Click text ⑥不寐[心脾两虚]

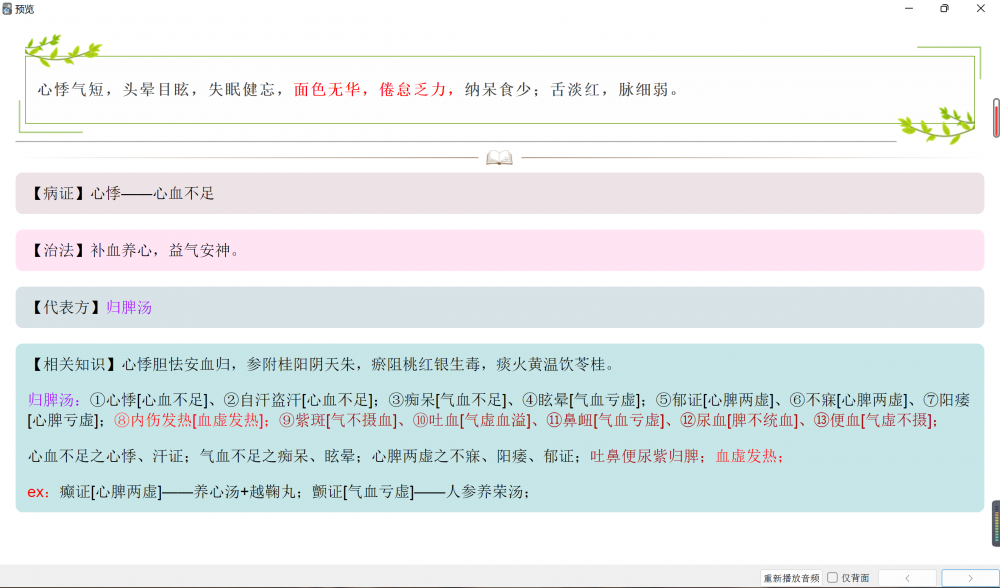pyautogui.click(x=848, y=401)
